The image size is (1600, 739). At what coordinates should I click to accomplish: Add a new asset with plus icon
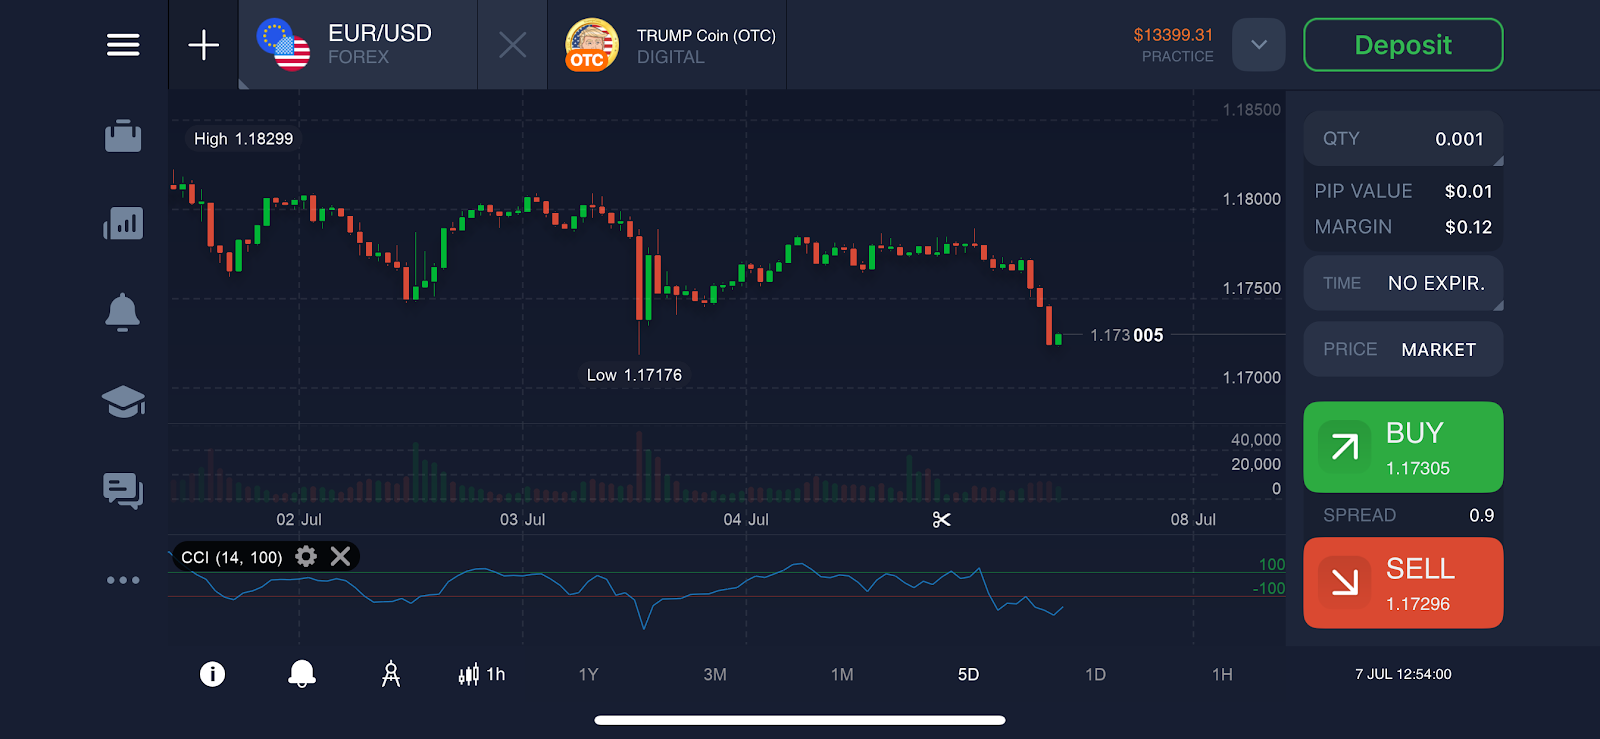tap(204, 45)
